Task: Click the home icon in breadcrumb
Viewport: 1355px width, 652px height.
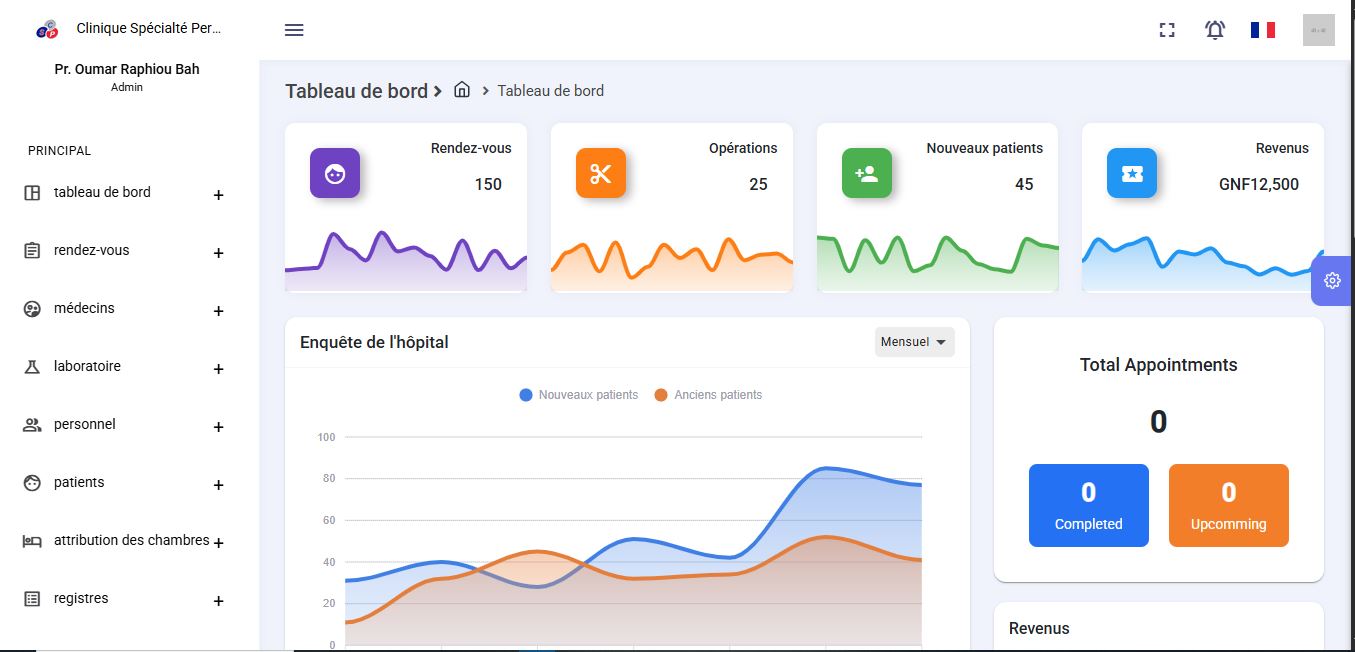Action: pyautogui.click(x=462, y=90)
